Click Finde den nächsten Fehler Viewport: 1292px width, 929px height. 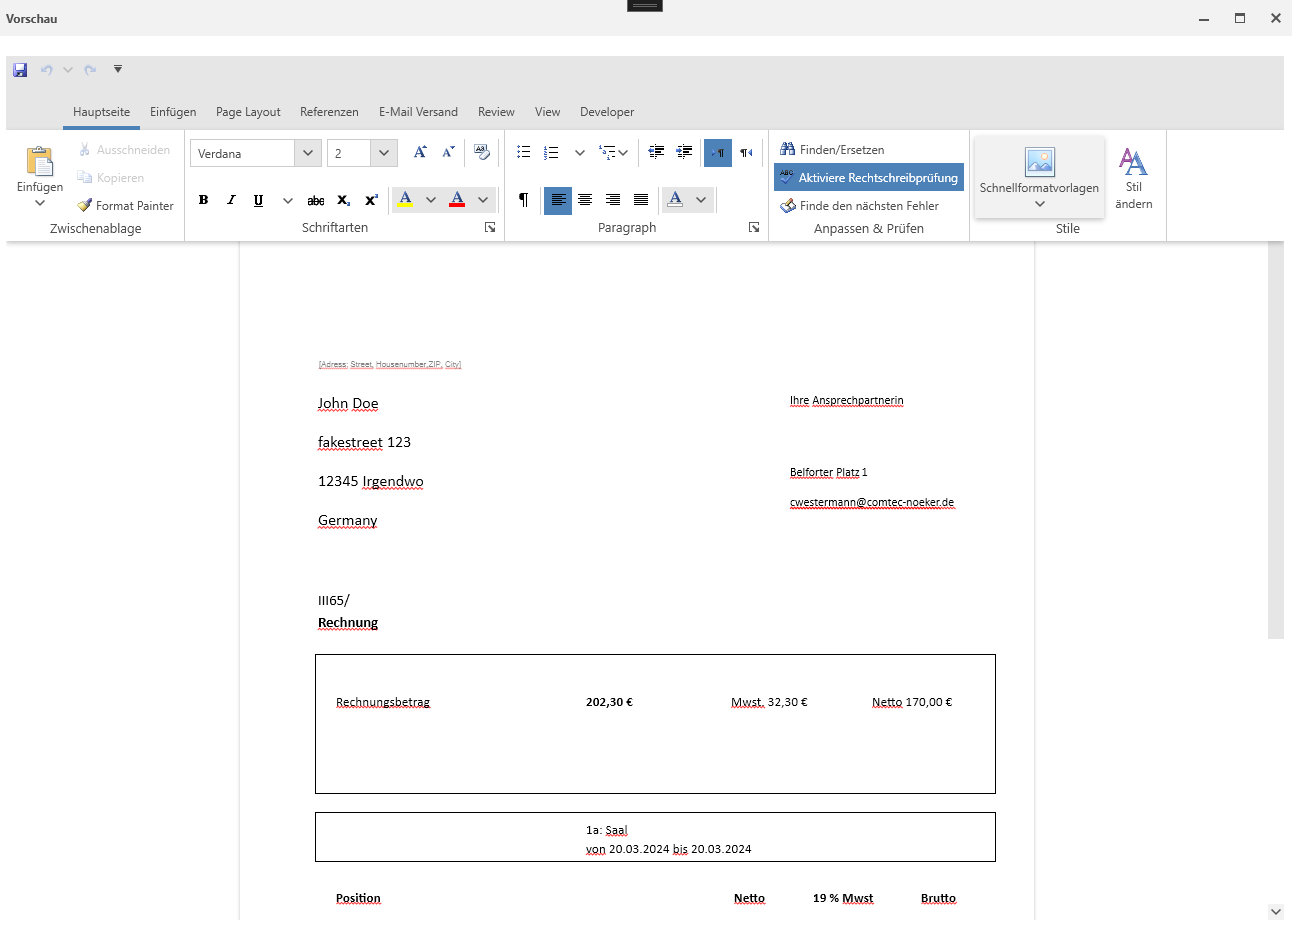point(860,206)
